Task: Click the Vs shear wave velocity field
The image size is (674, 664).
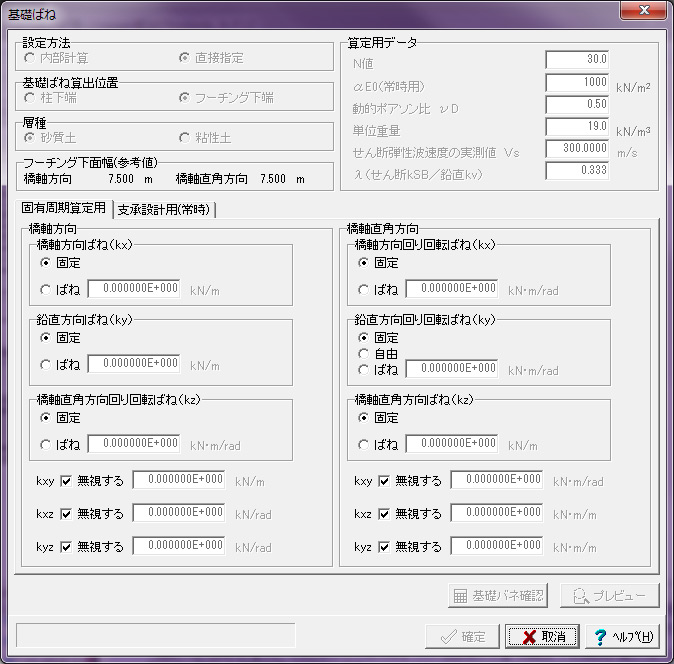Action: click(577, 148)
